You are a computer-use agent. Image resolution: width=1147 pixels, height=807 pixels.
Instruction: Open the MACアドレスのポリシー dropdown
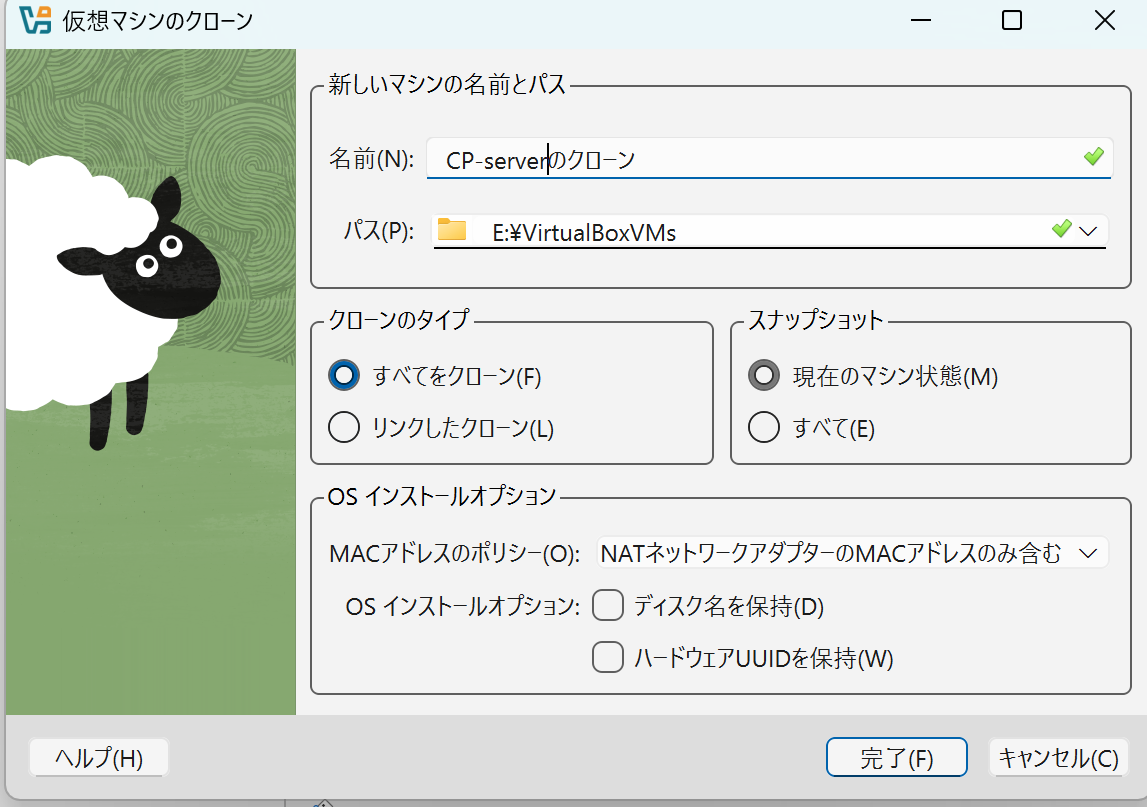click(x=850, y=552)
